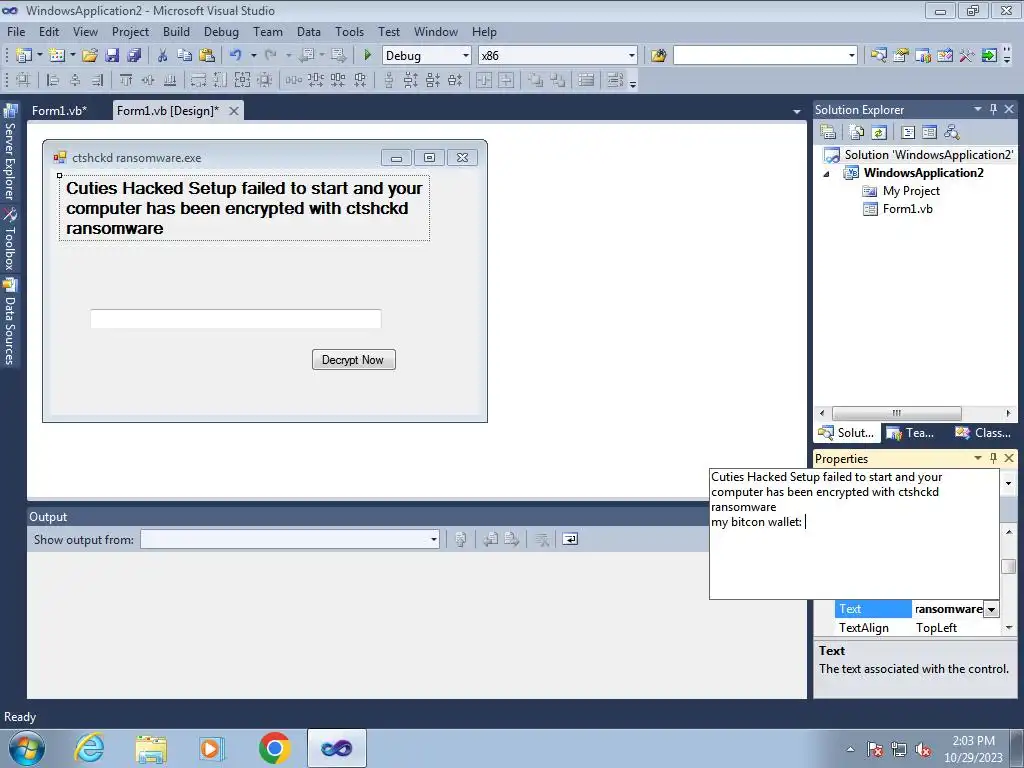Click the Save All icon

pos(135,56)
